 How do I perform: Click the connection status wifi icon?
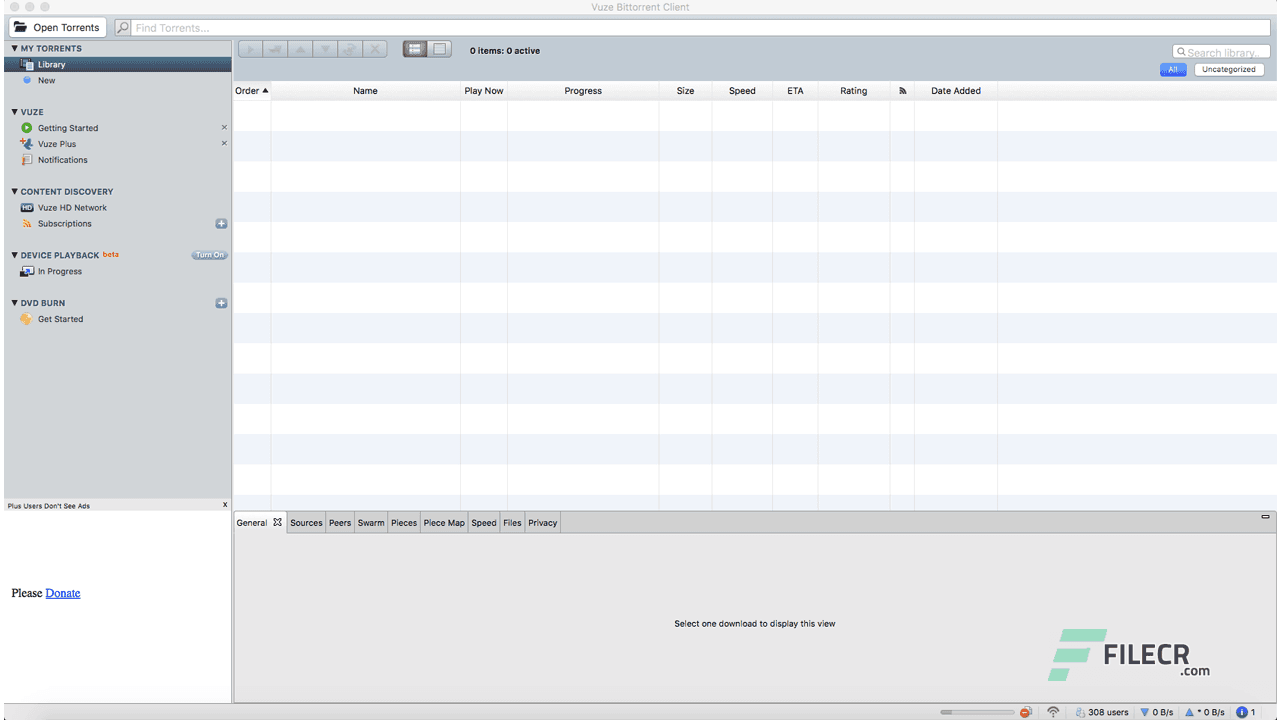1053,711
